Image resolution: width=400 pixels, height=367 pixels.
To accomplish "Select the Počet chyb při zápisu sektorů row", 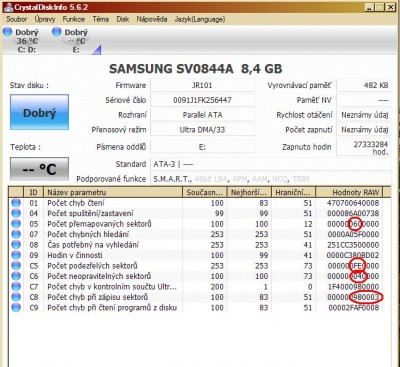I will tap(97, 297).
